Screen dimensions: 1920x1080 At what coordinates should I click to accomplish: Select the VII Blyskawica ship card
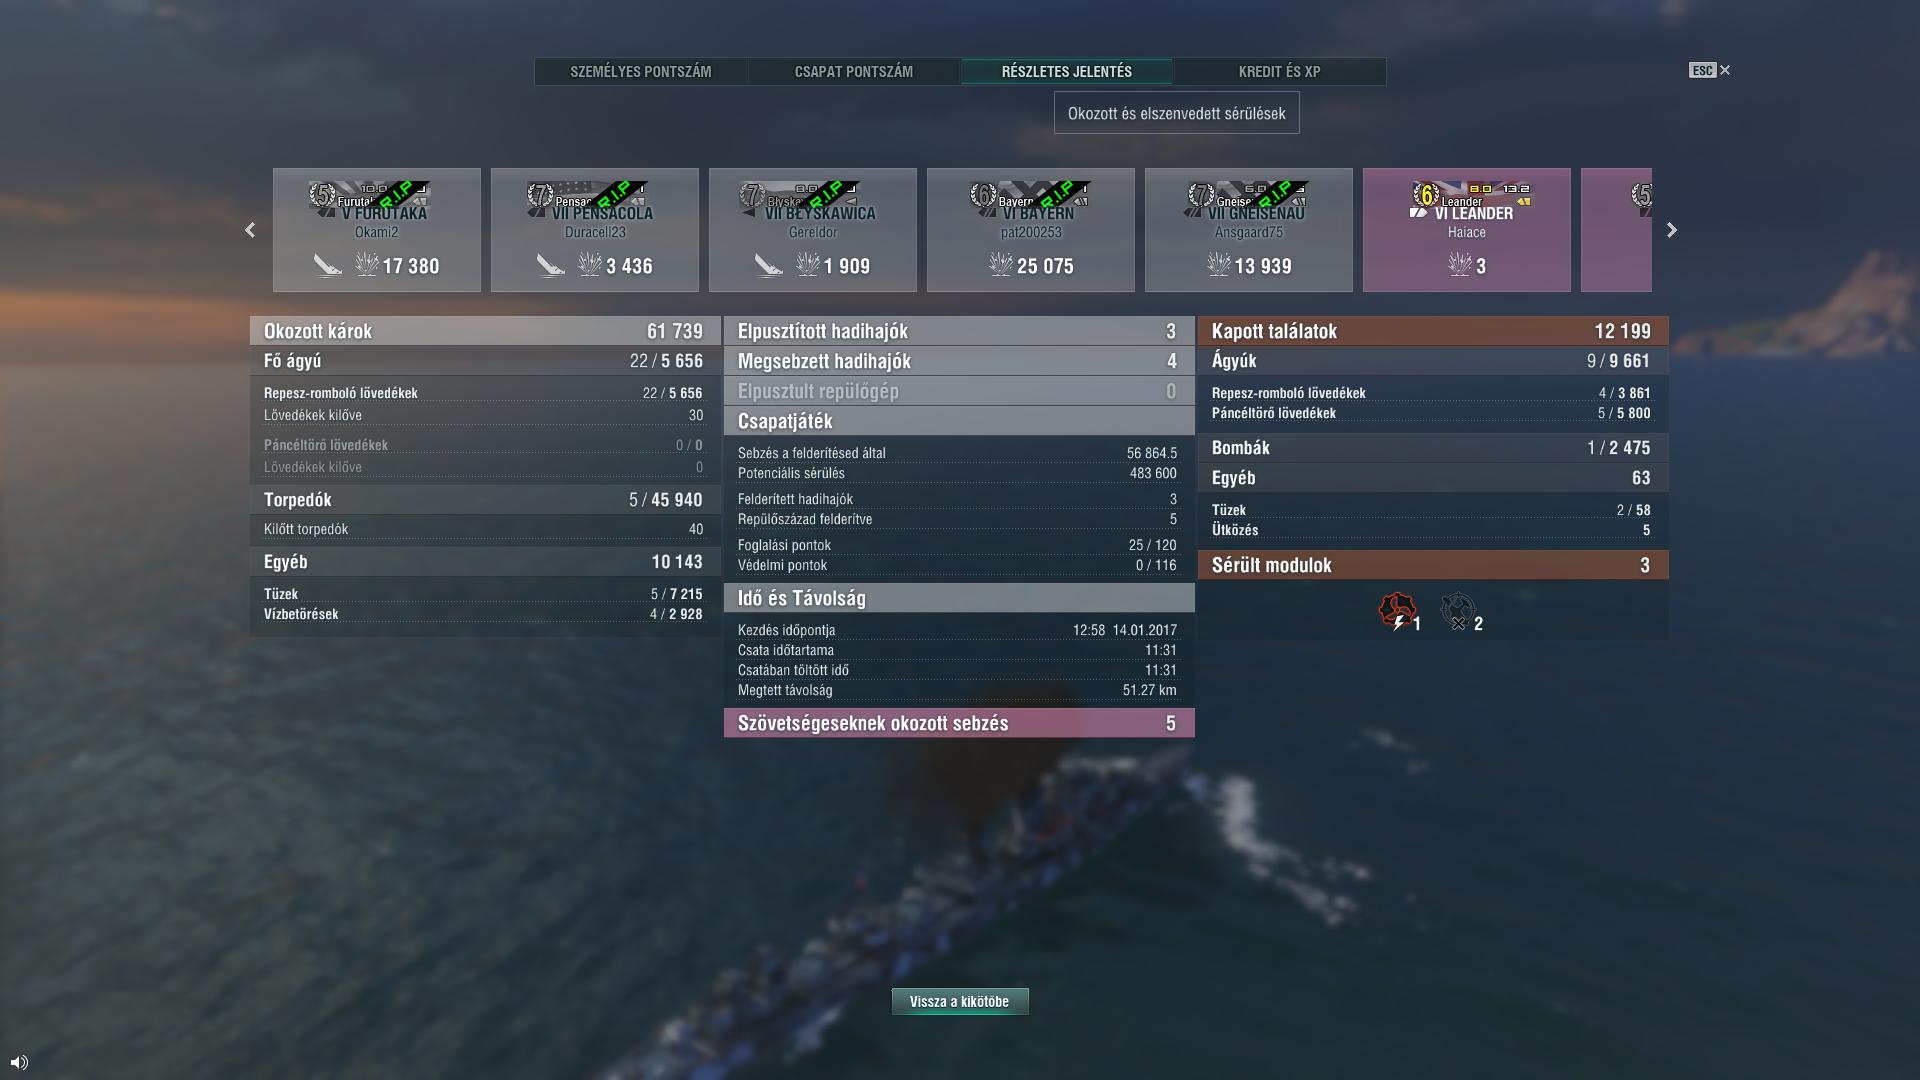(813, 230)
